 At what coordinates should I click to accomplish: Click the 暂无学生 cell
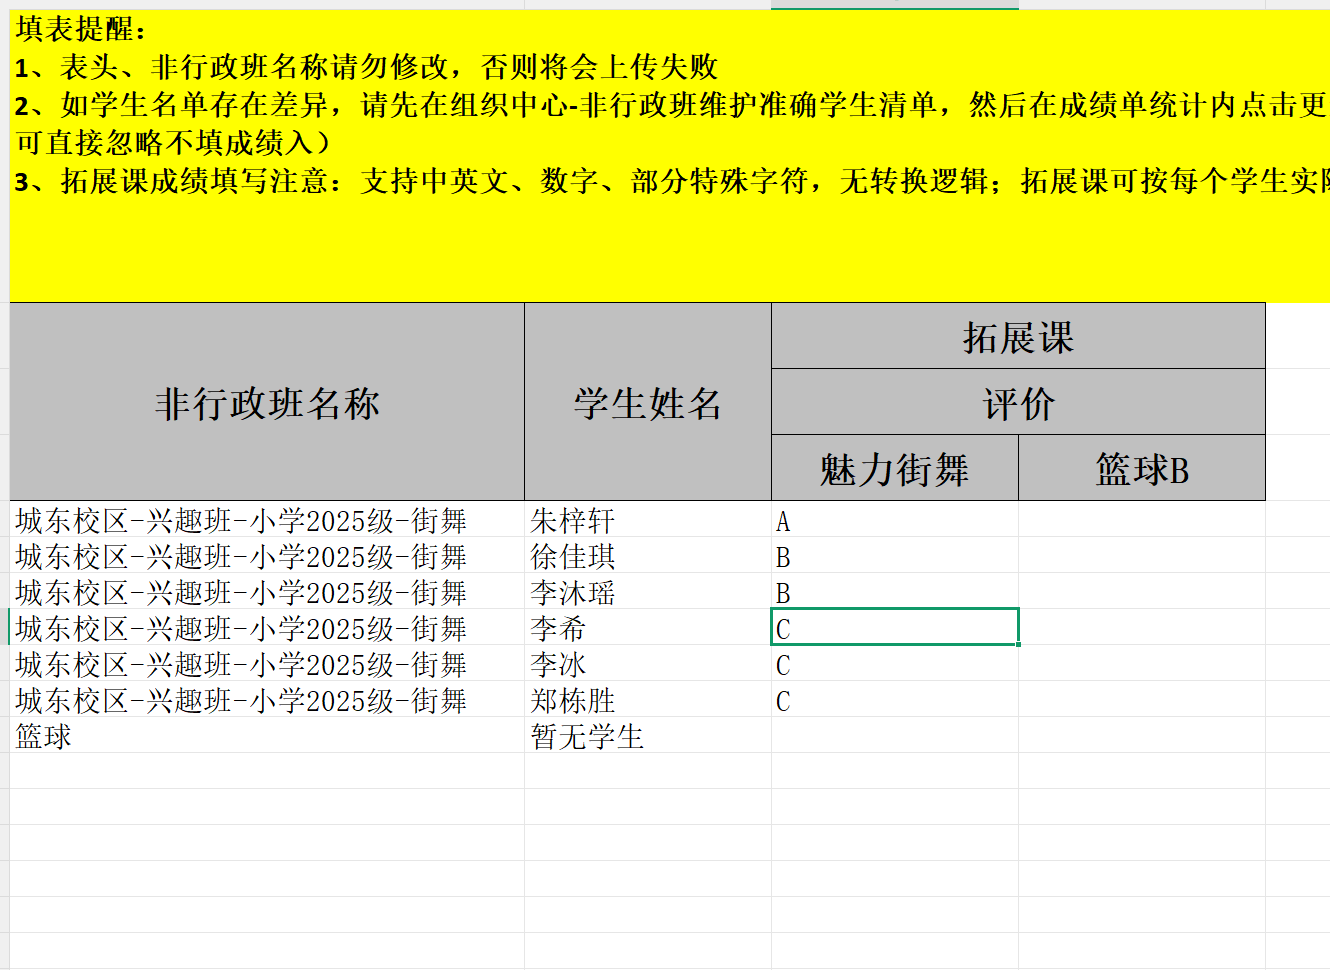point(587,736)
